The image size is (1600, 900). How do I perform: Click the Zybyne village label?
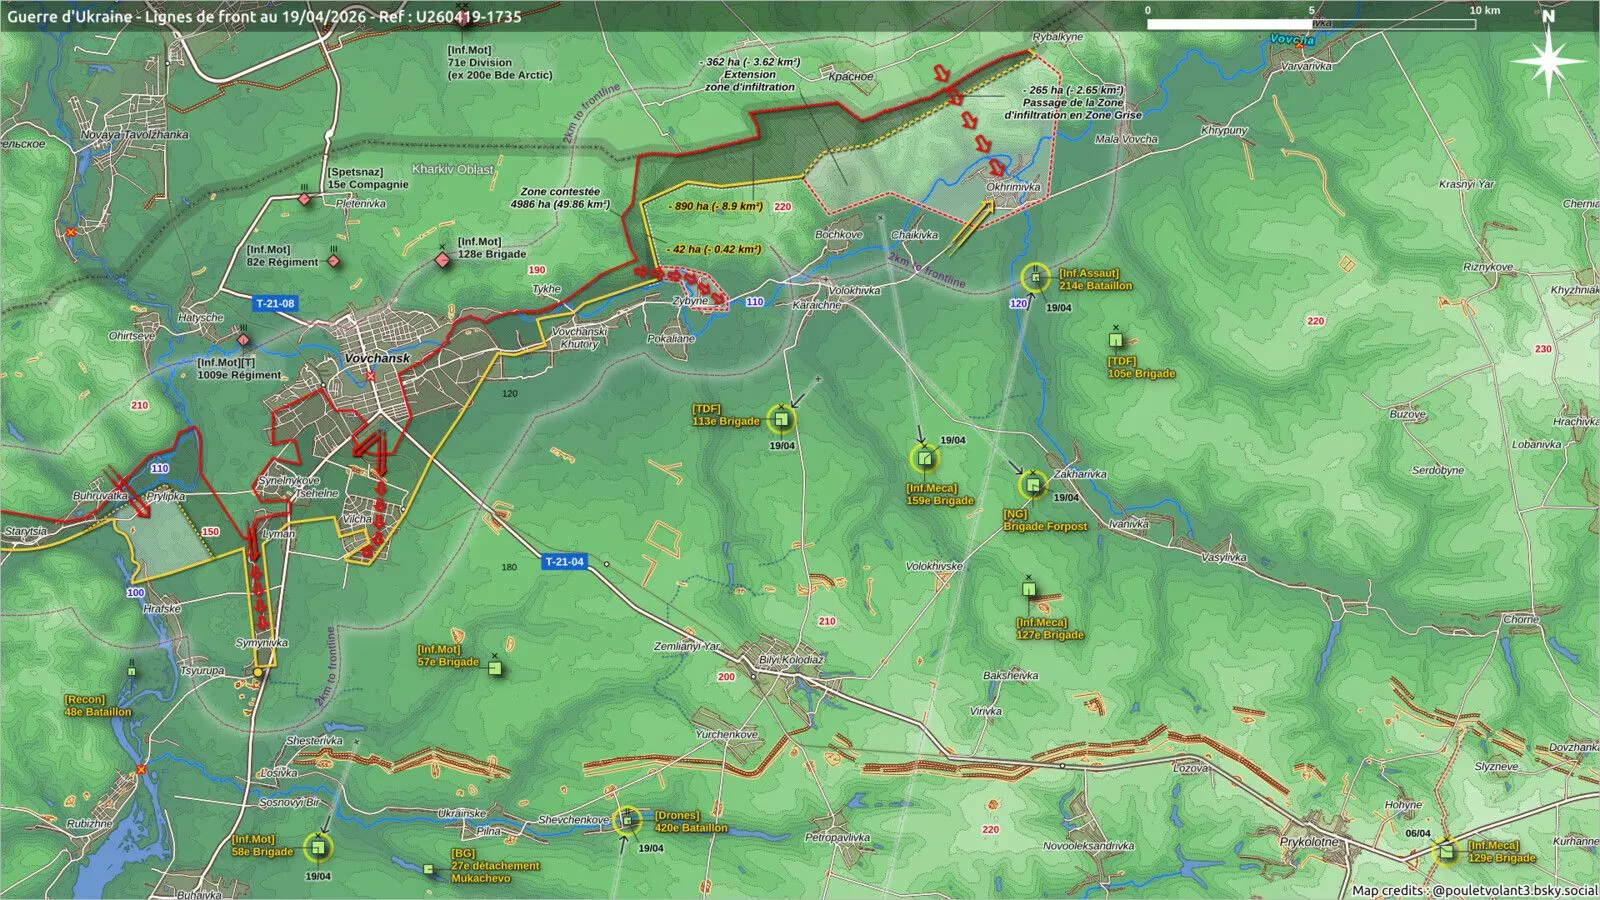click(691, 301)
